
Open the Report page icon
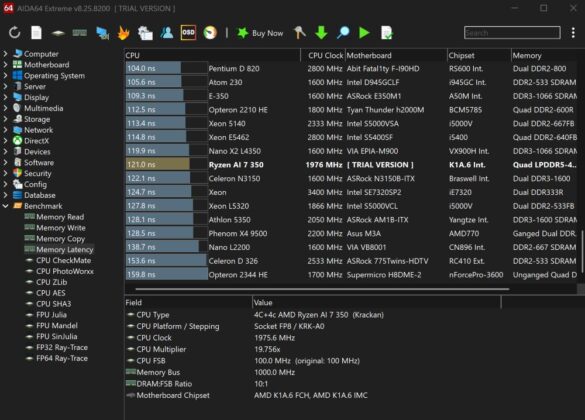coord(36,33)
